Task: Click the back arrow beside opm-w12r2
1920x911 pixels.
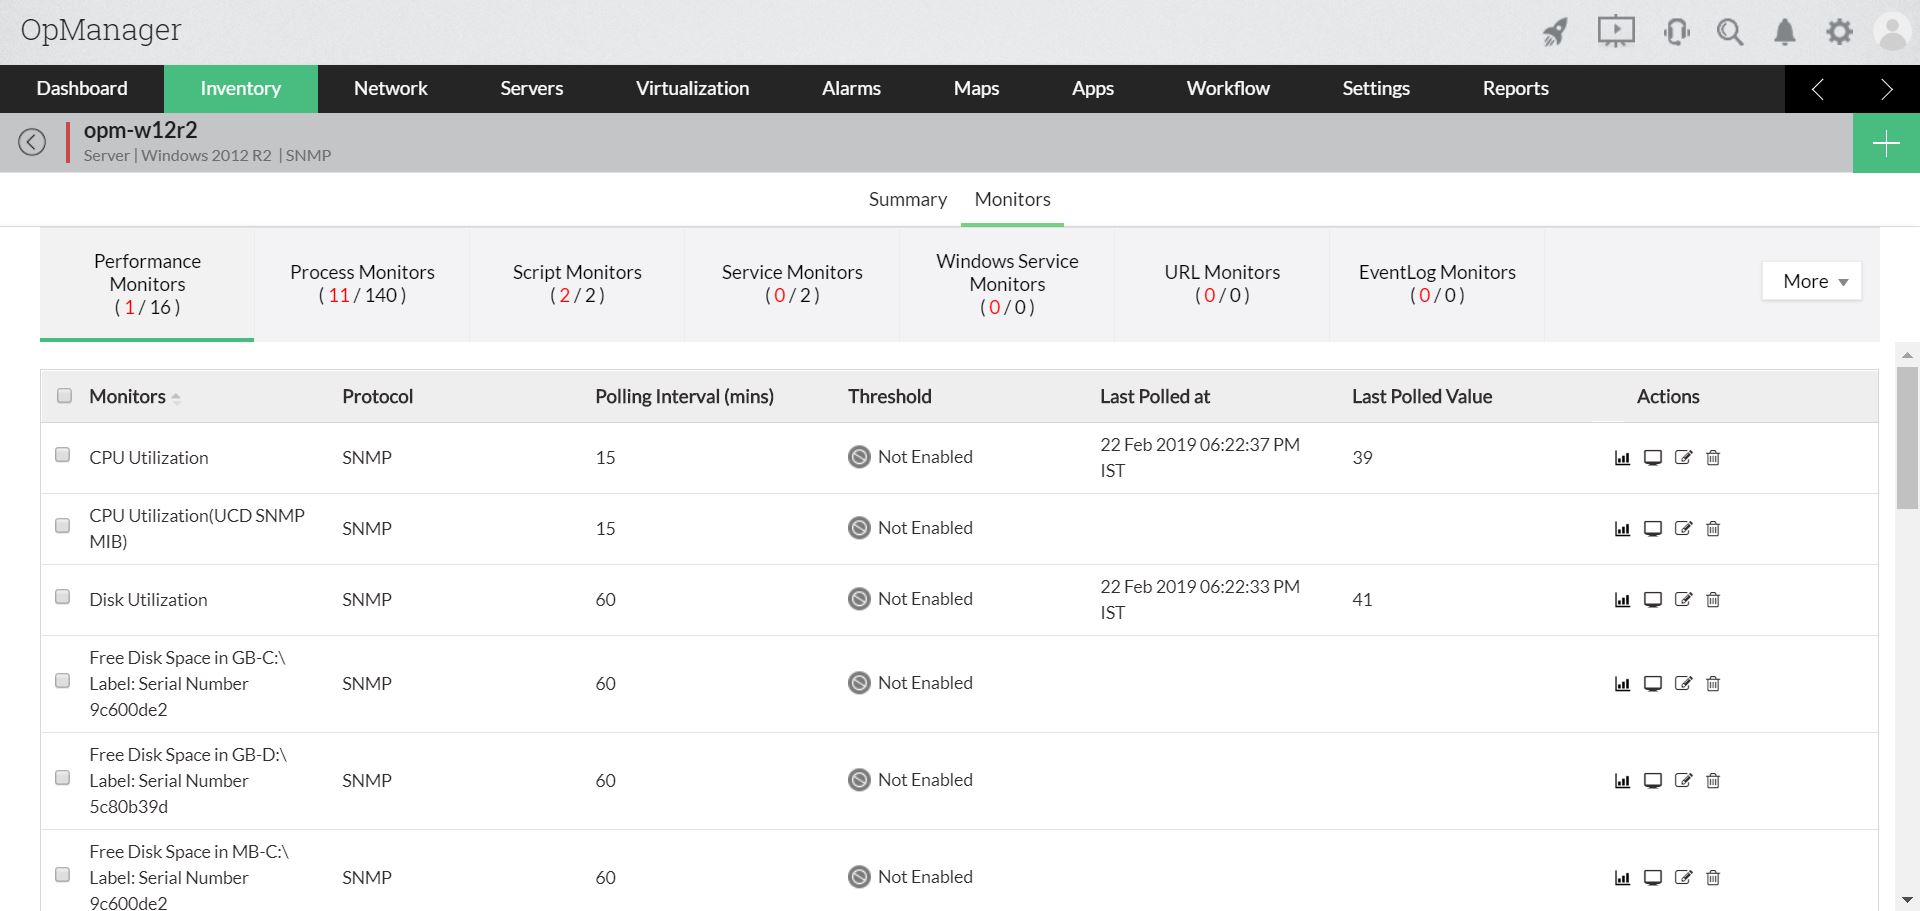Action: click(32, 142)
